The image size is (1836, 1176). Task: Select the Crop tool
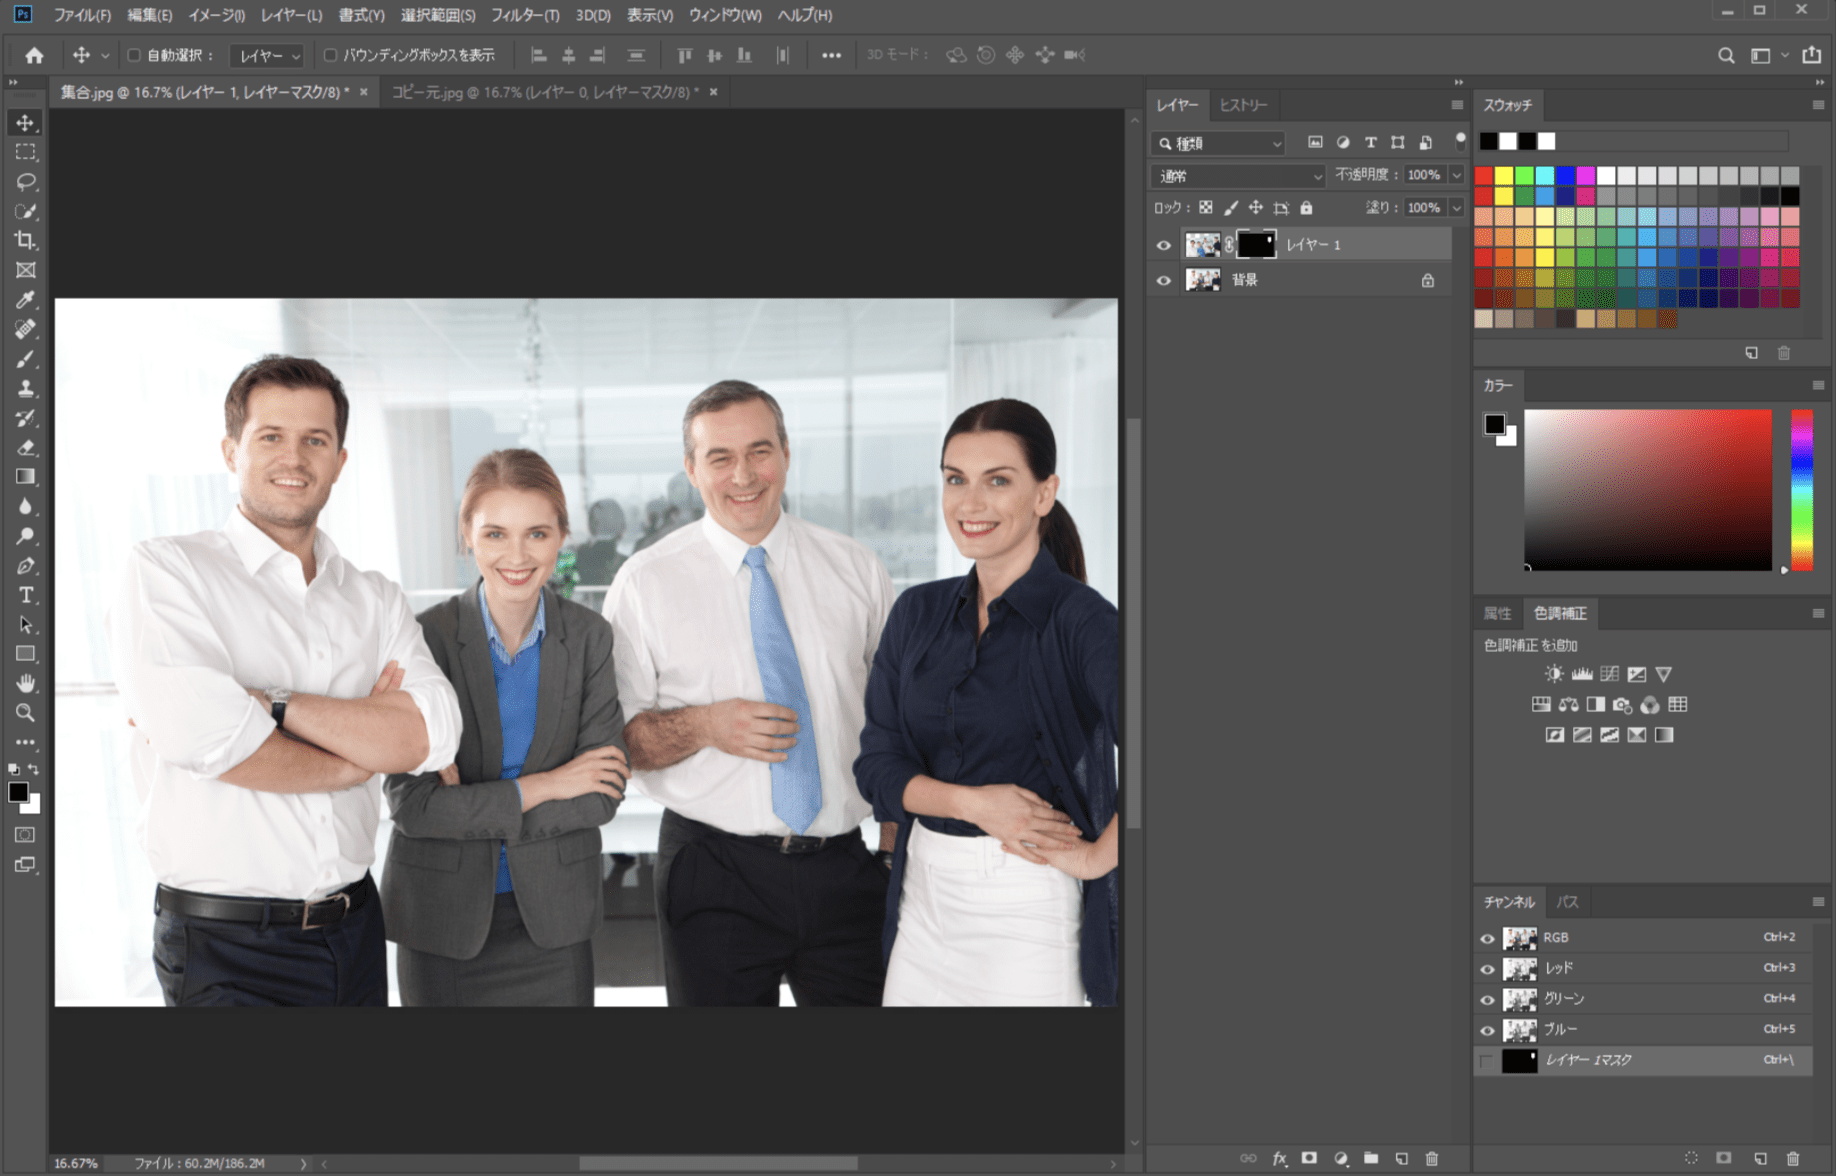pyautogui.click(x=26, y=241)
